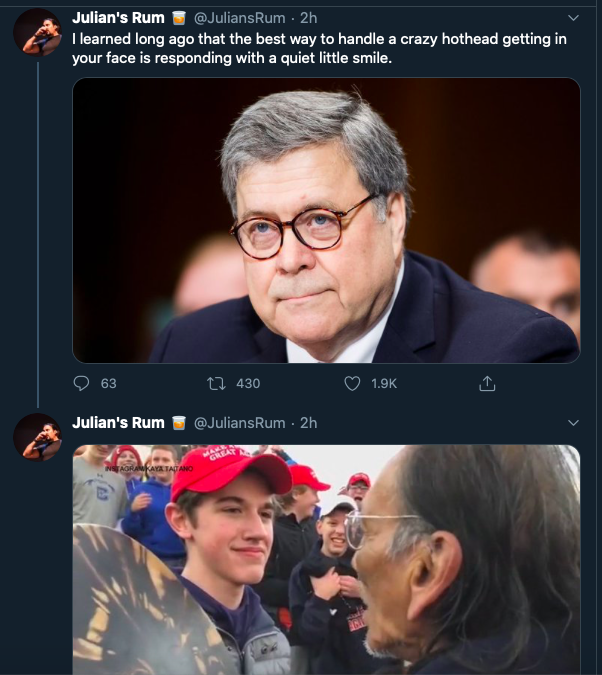
Task: Open the first tweet's 2h timestamp
Action: coord(309,18)
